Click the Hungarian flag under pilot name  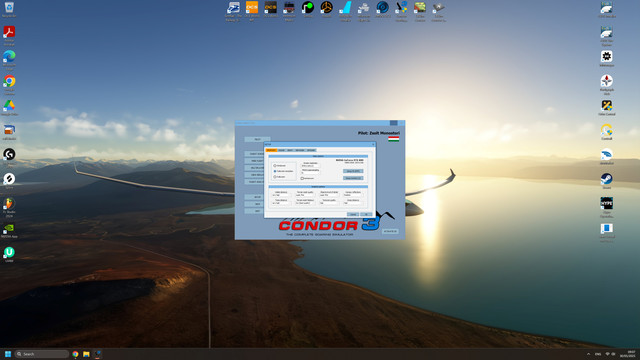(393, 139)
